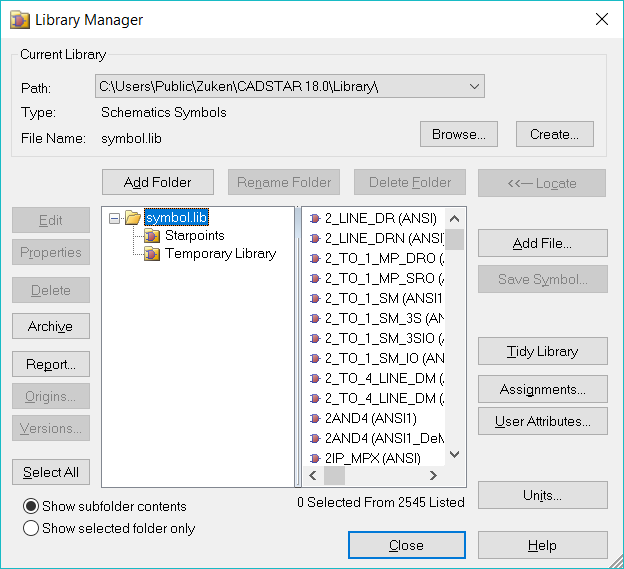
Task: Select the 2_TO_1_SM_3S symbol entry
Action: click(384, 318)
